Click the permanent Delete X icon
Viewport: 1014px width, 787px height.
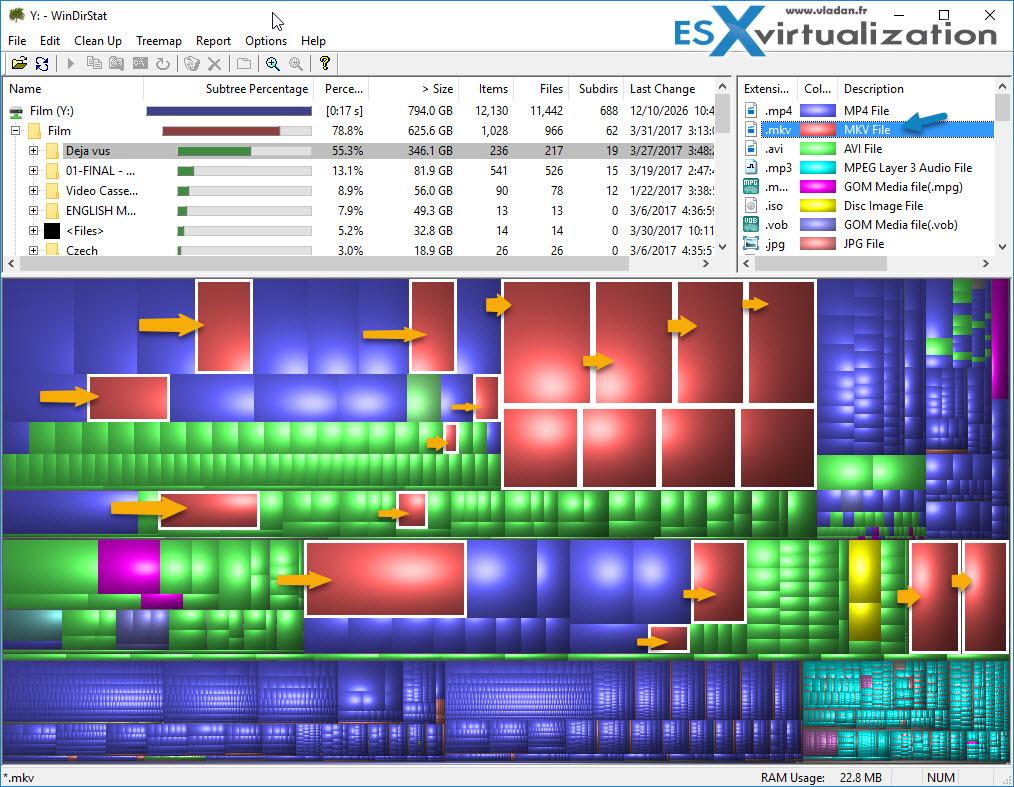(215, 63)
